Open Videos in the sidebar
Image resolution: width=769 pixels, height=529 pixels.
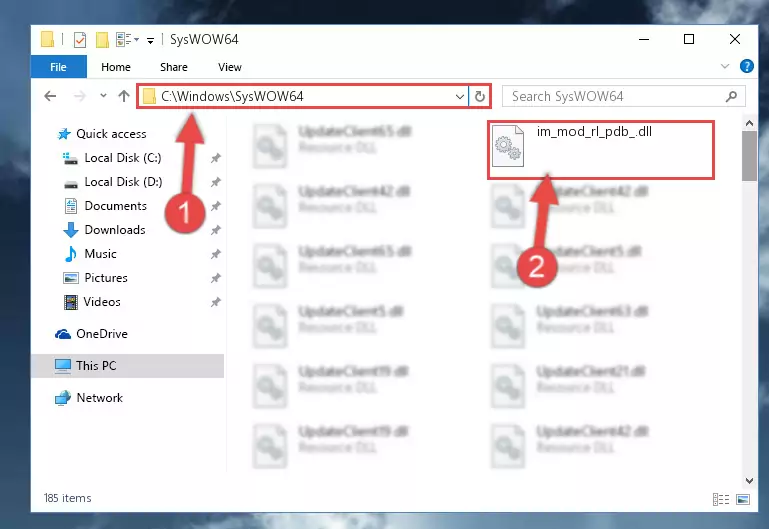(92, 302)
